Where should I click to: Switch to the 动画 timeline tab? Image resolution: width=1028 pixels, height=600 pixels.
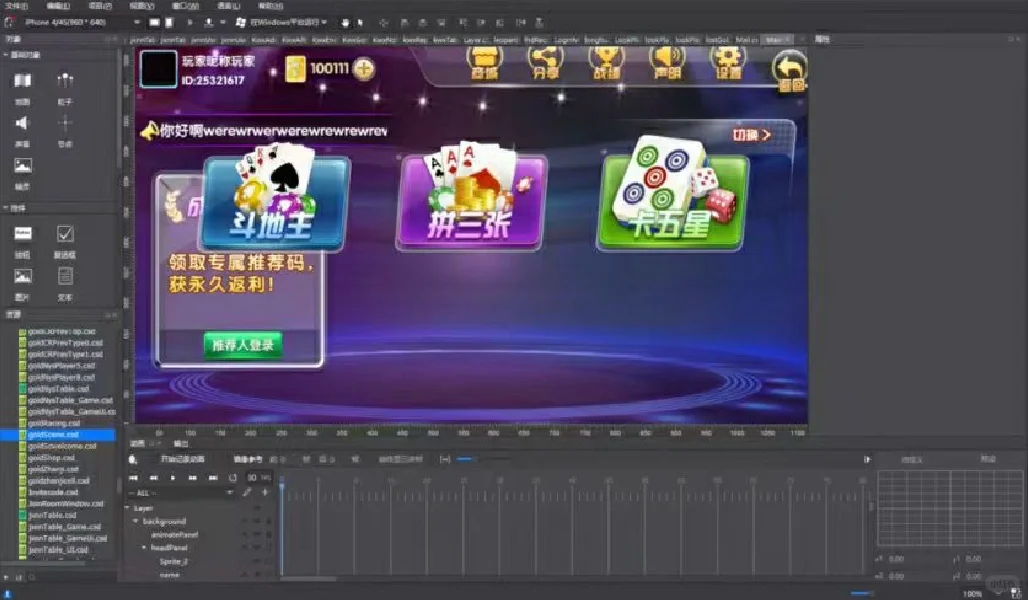[x=137, y=444]
